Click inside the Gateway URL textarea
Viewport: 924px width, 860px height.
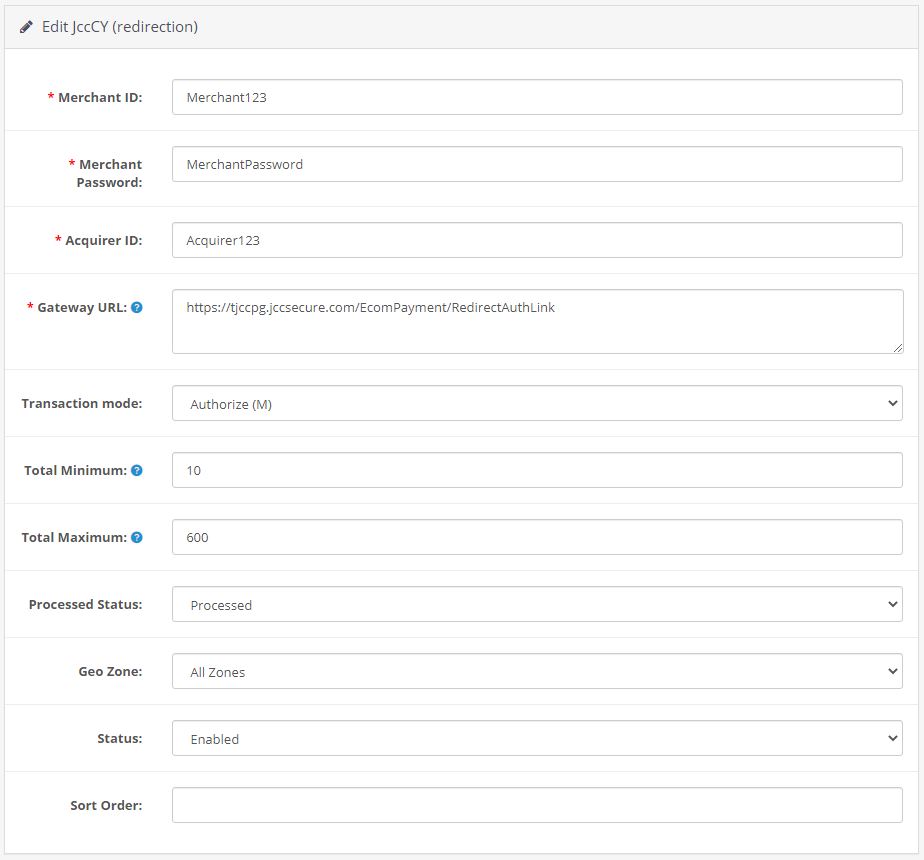(537, 322)
